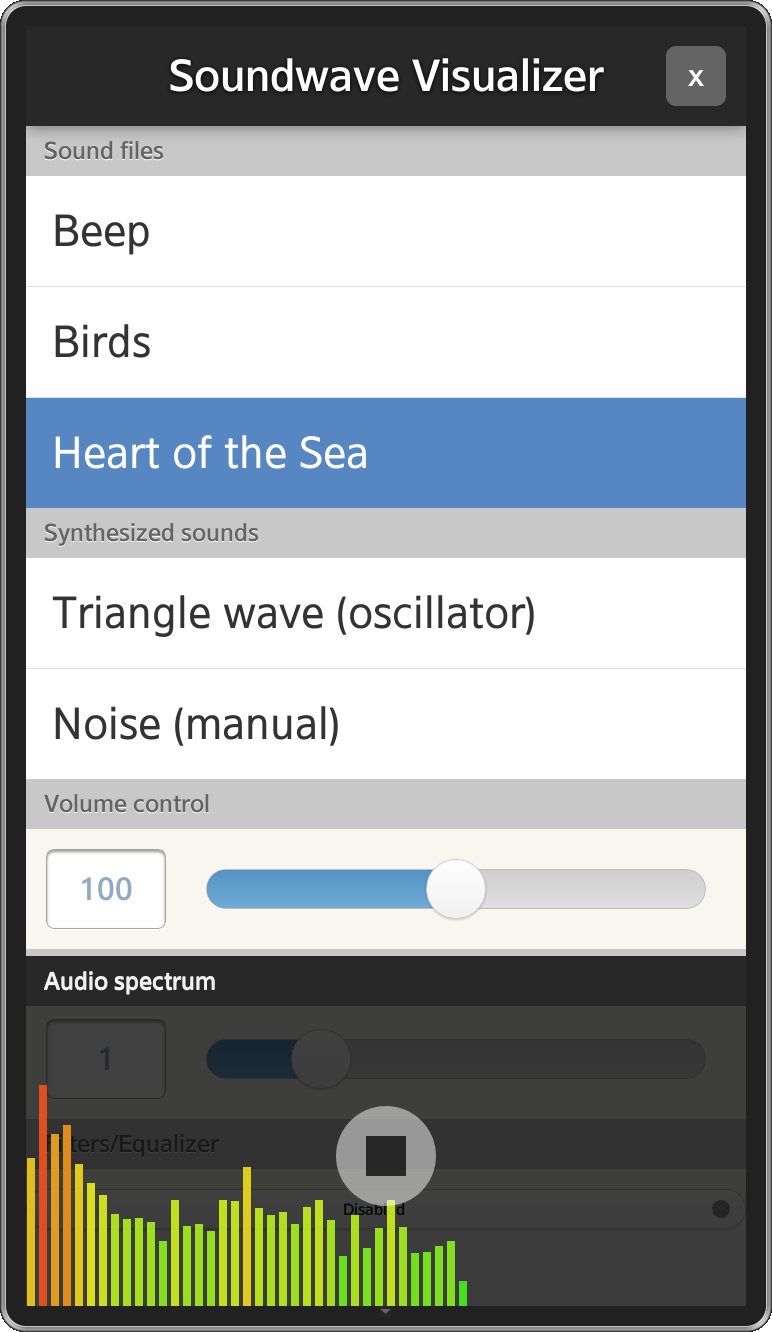Stop the currently playing sound
The width and height of the screenshot is (772, 1332).
pos(386,1155)
